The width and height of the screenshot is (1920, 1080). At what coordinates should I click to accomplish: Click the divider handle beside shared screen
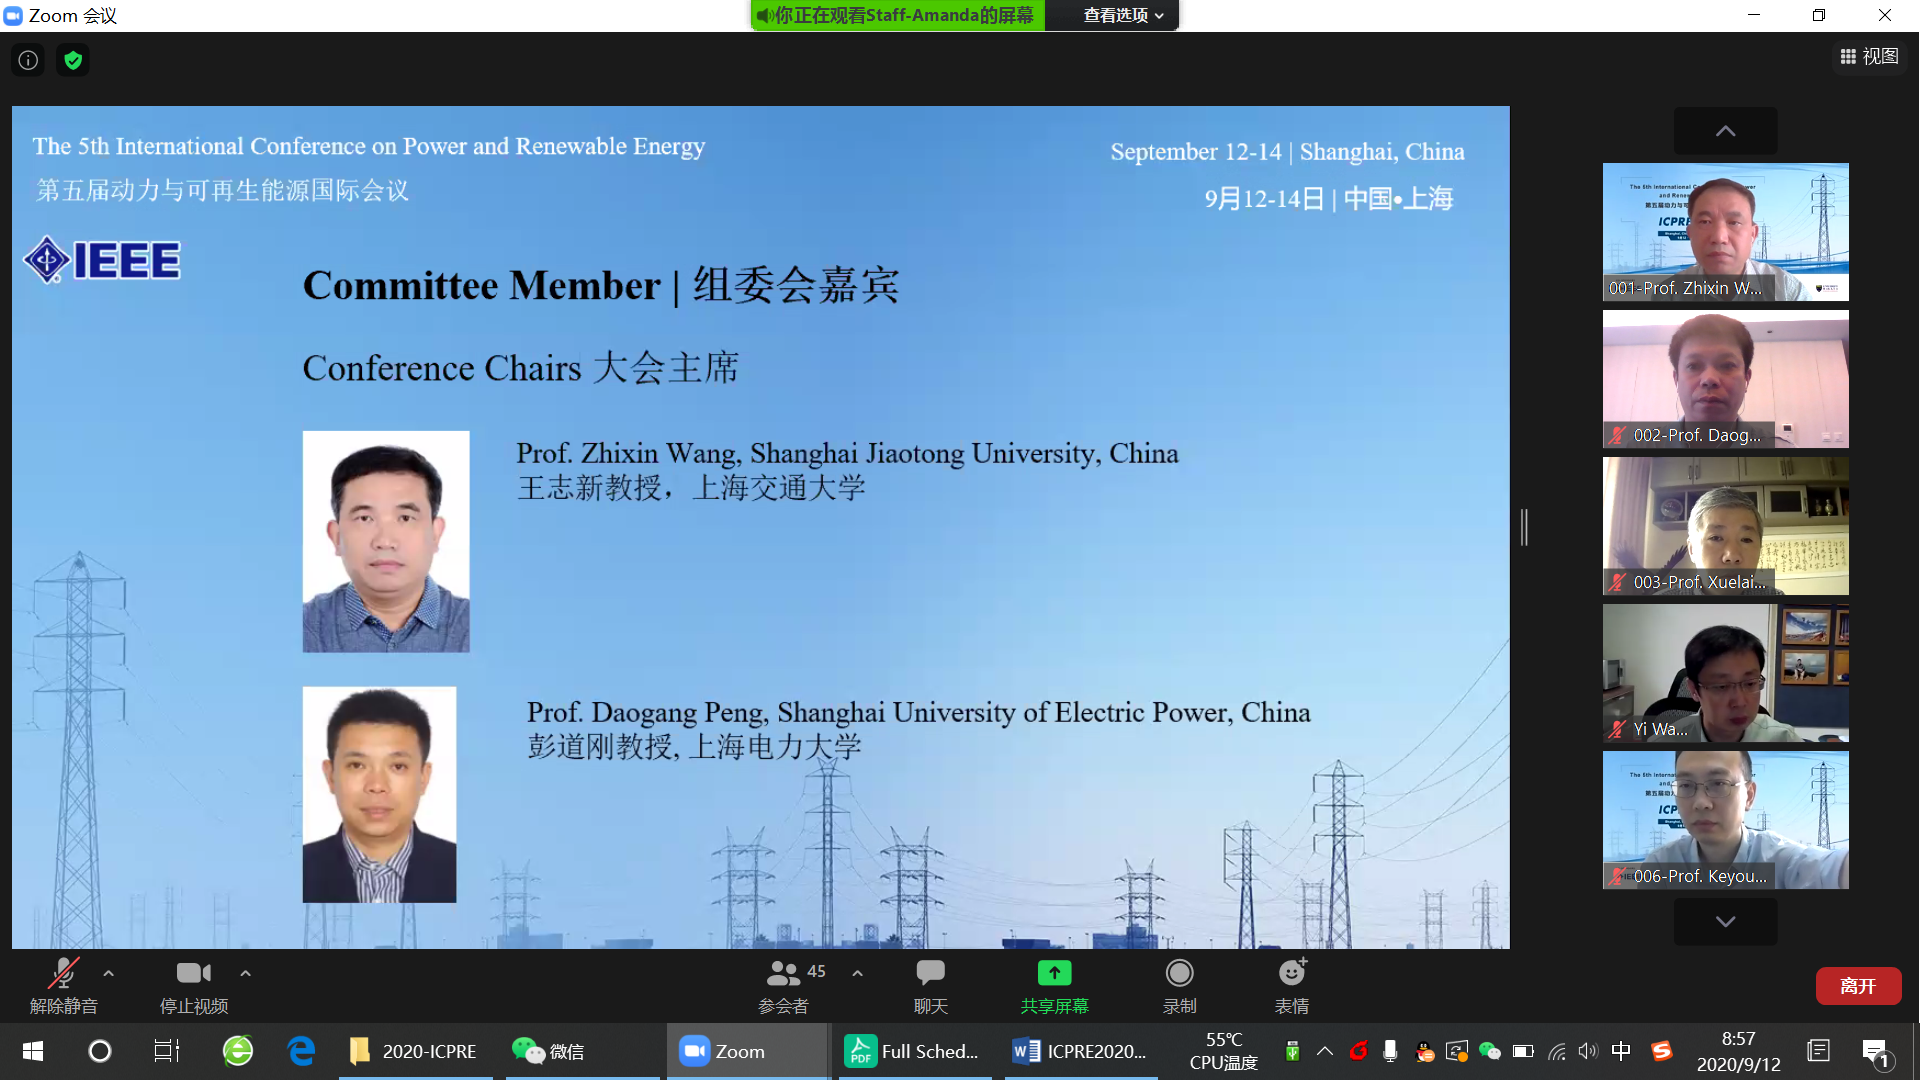[1524, 527]
